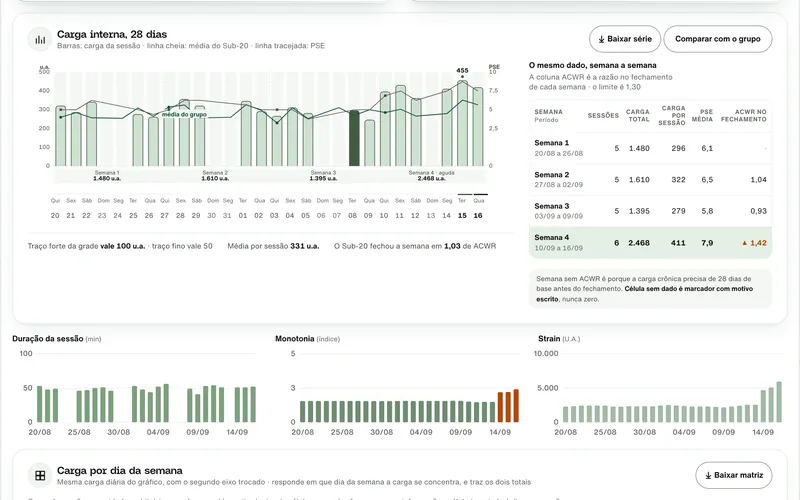Viewport: 800px width, 500px height.
Task: Click the ACWR NO FECHAMENTO column header
Action: tap(743, 115)
